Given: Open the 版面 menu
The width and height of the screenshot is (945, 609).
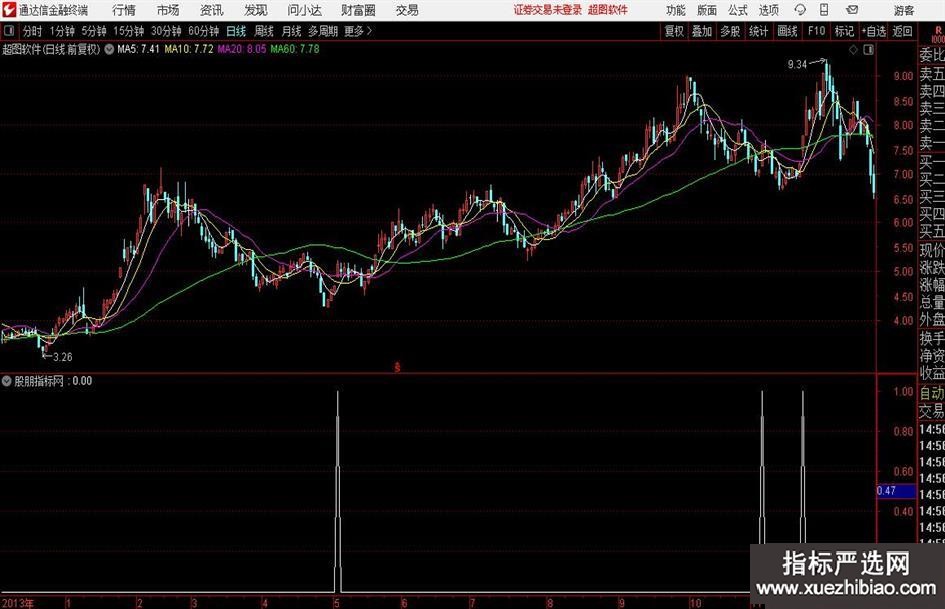Looking at the screenshot, I should click(706, 10).
